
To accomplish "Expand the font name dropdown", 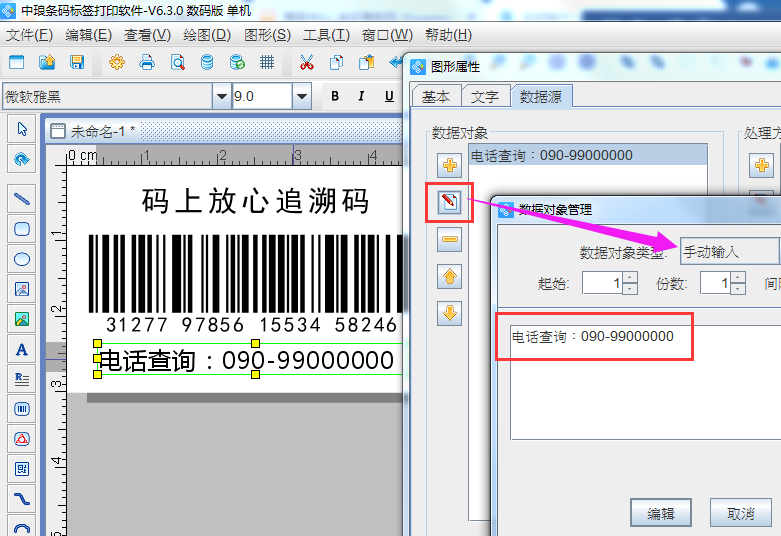I will tap(221, 97).
